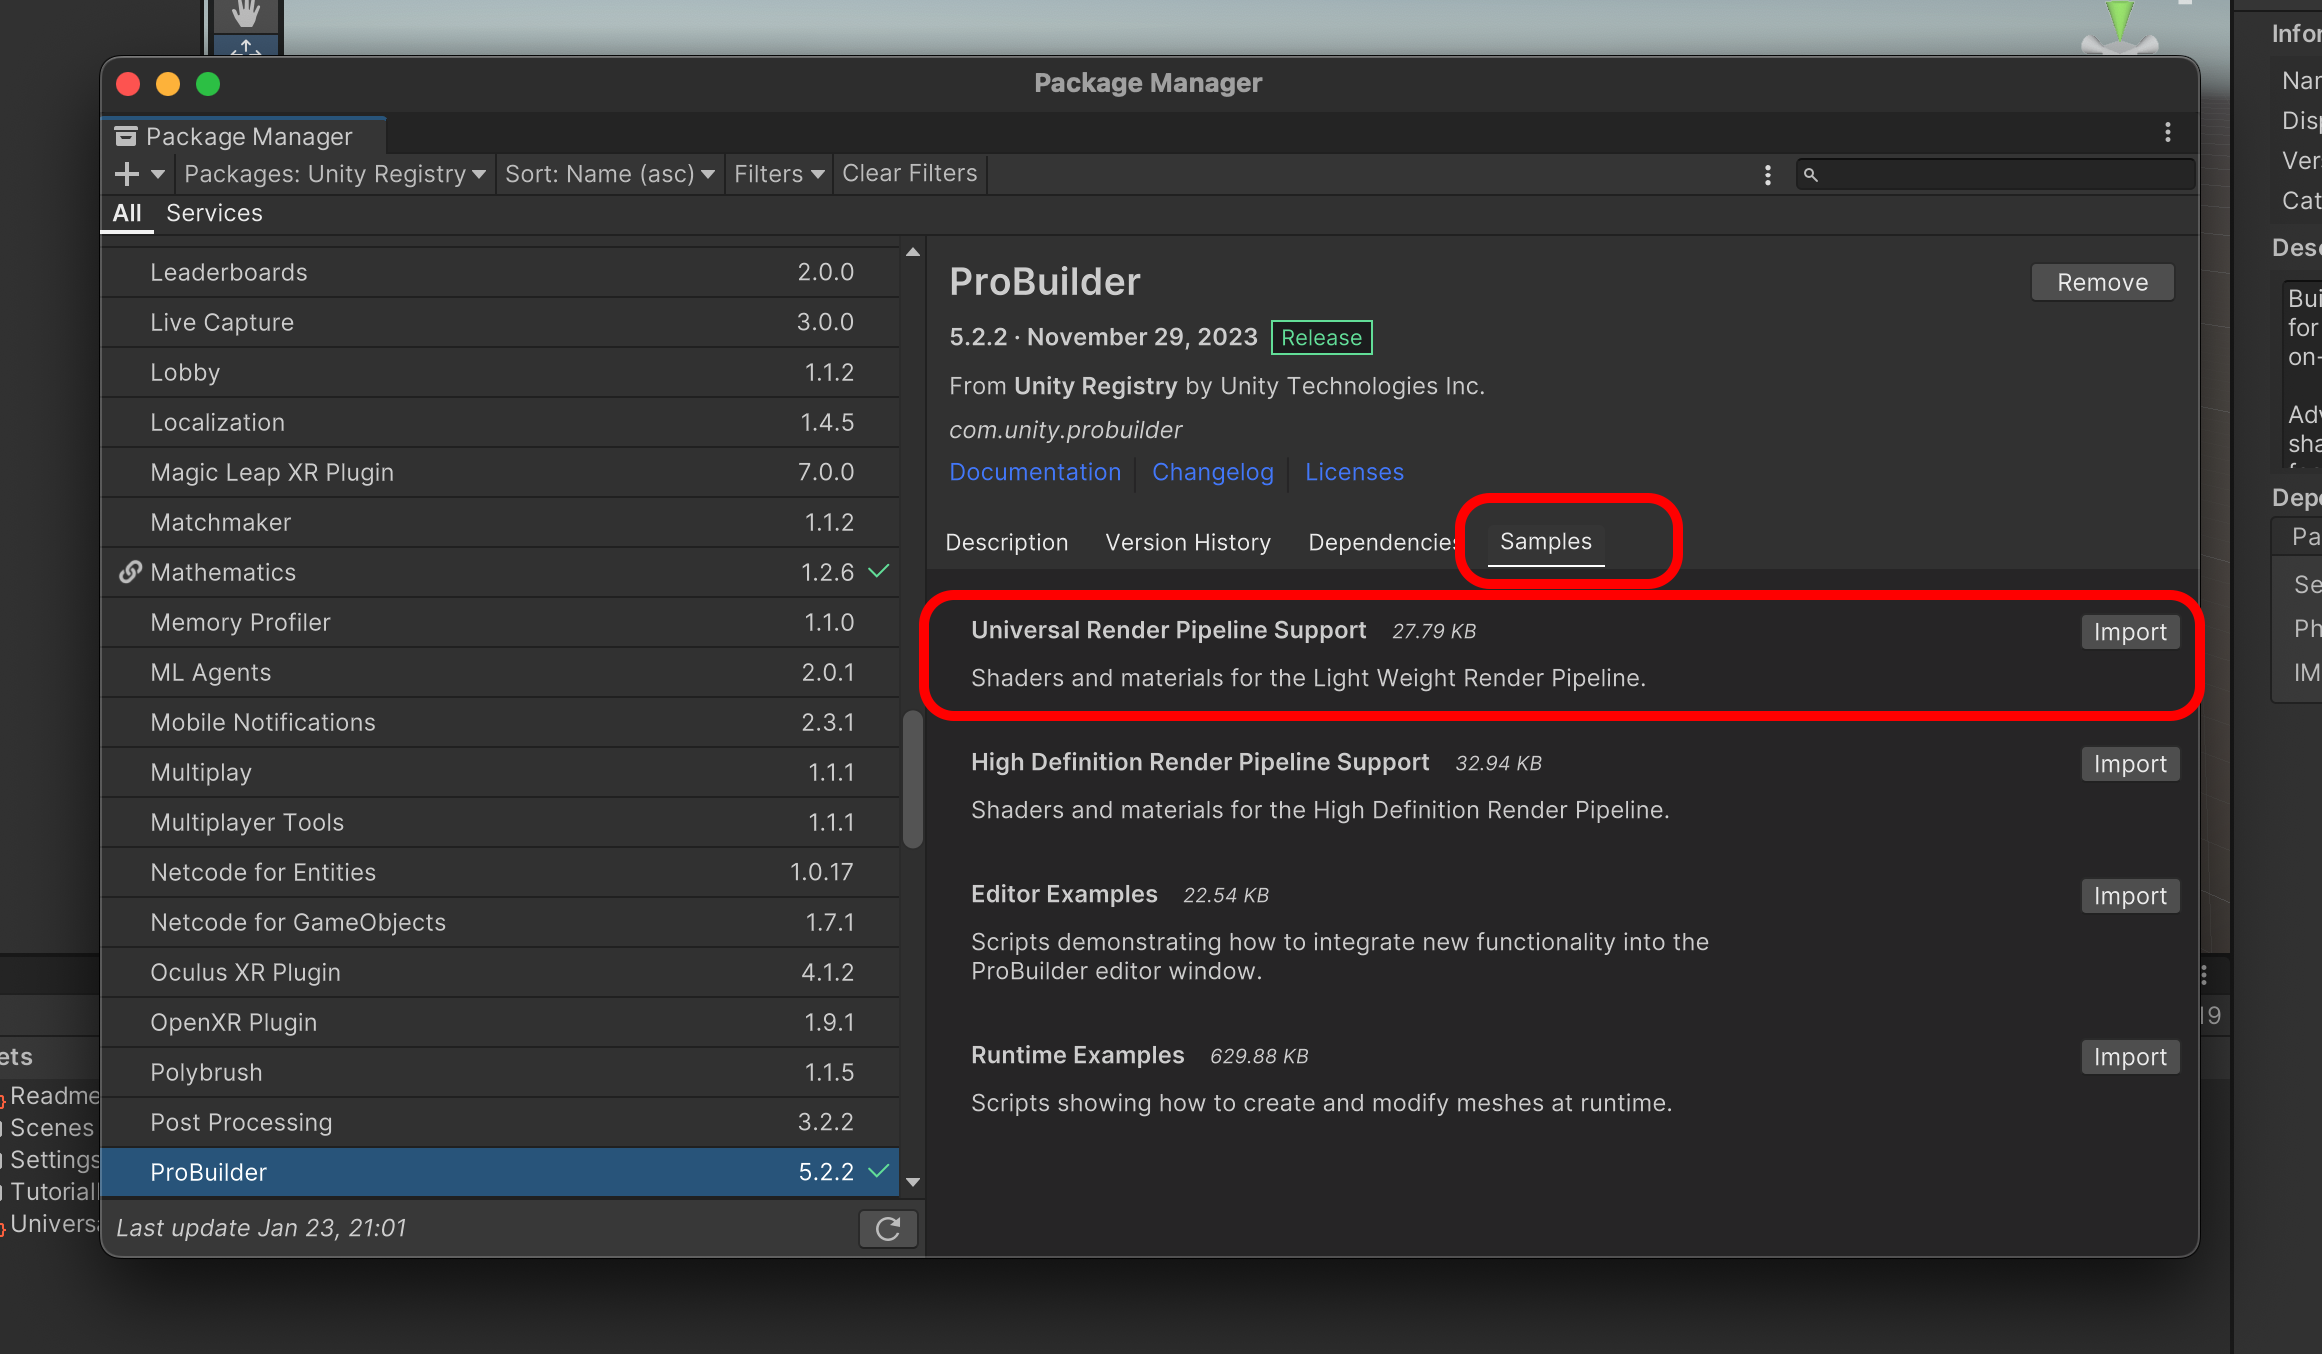
Task: Open the Package Manager window kebab menu
Action: (x=2167, y=132)
